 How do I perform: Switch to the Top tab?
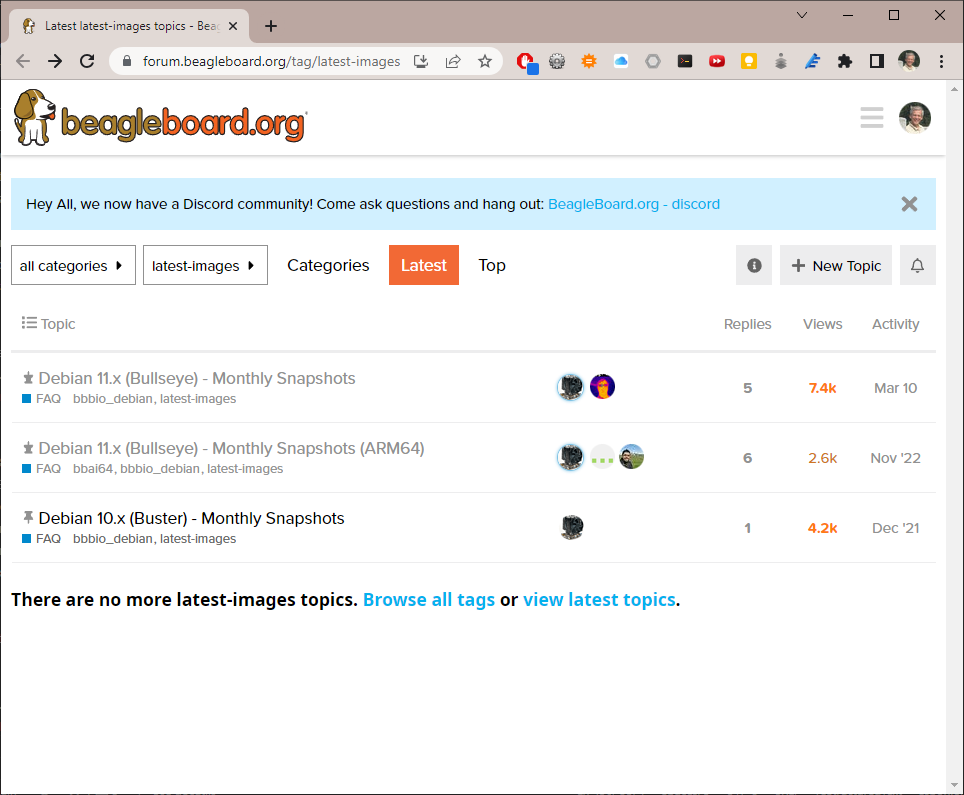[x=492, y=265]
